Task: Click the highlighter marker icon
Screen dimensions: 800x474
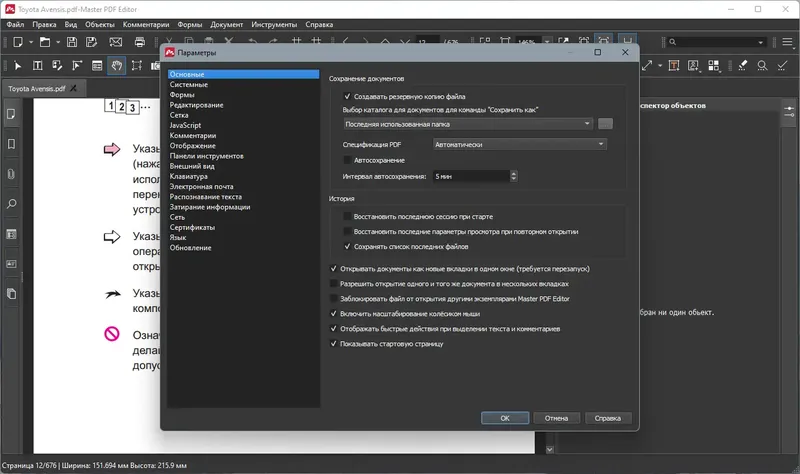Action: pos(742,65)
